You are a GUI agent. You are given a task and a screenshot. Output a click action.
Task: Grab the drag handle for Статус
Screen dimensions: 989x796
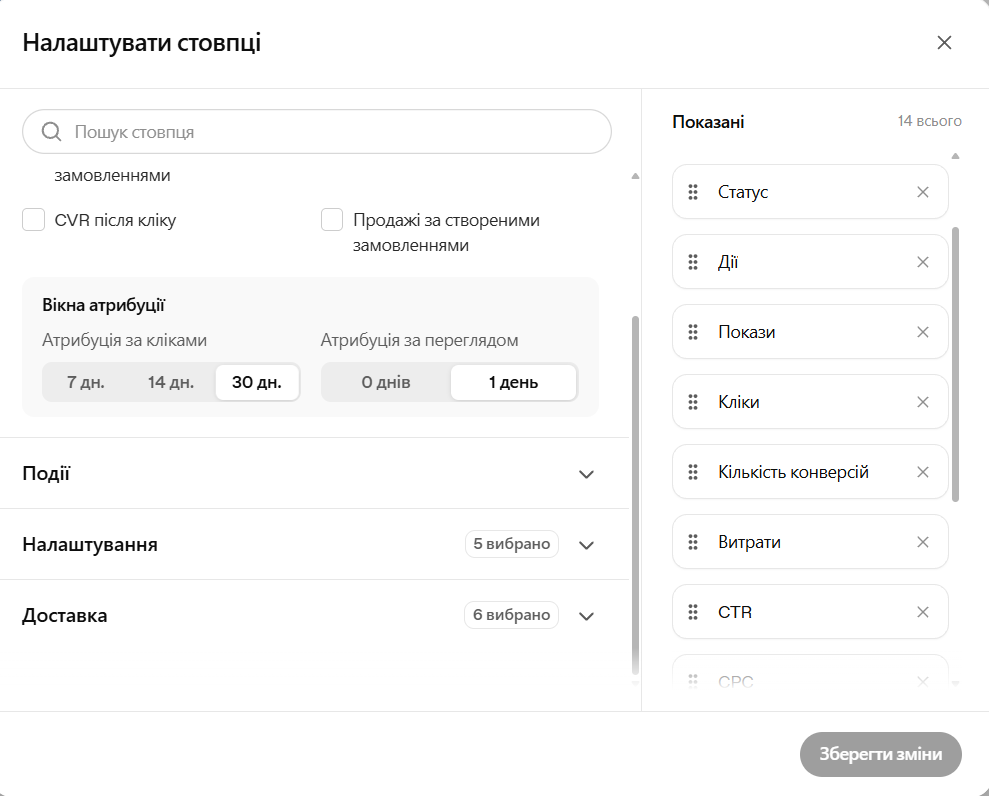point(693,192)
